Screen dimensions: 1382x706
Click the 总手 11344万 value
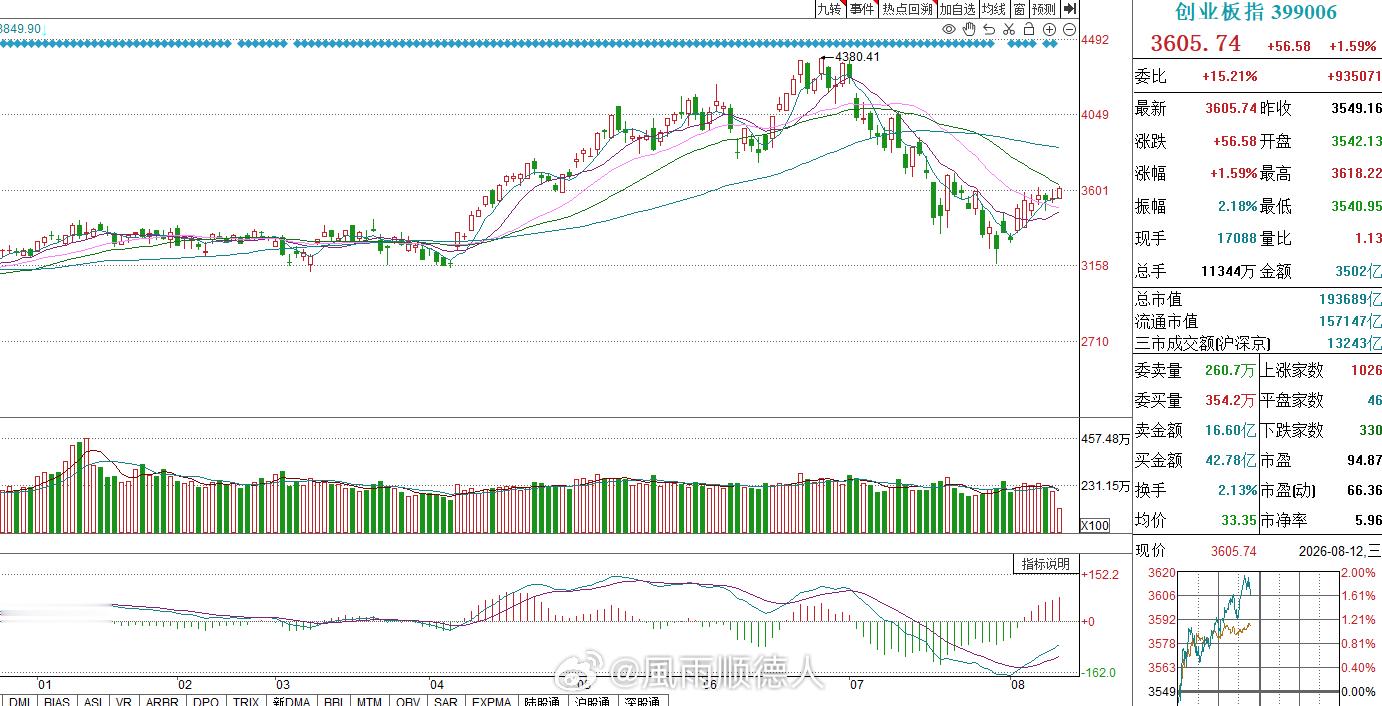tap(1227, 271)
